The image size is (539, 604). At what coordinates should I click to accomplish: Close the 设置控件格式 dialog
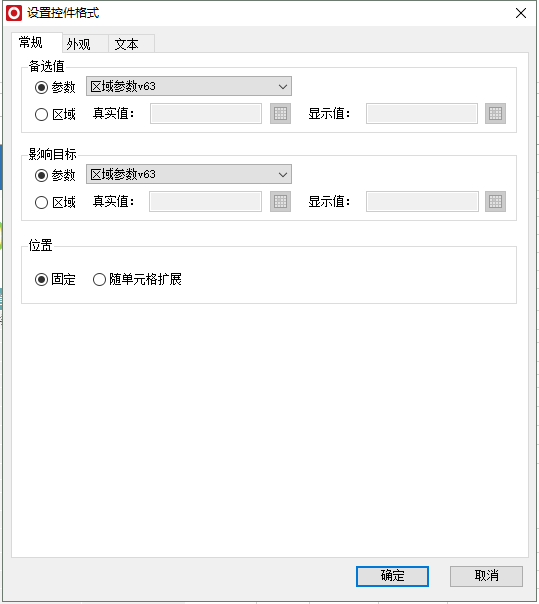click(521, 13)
